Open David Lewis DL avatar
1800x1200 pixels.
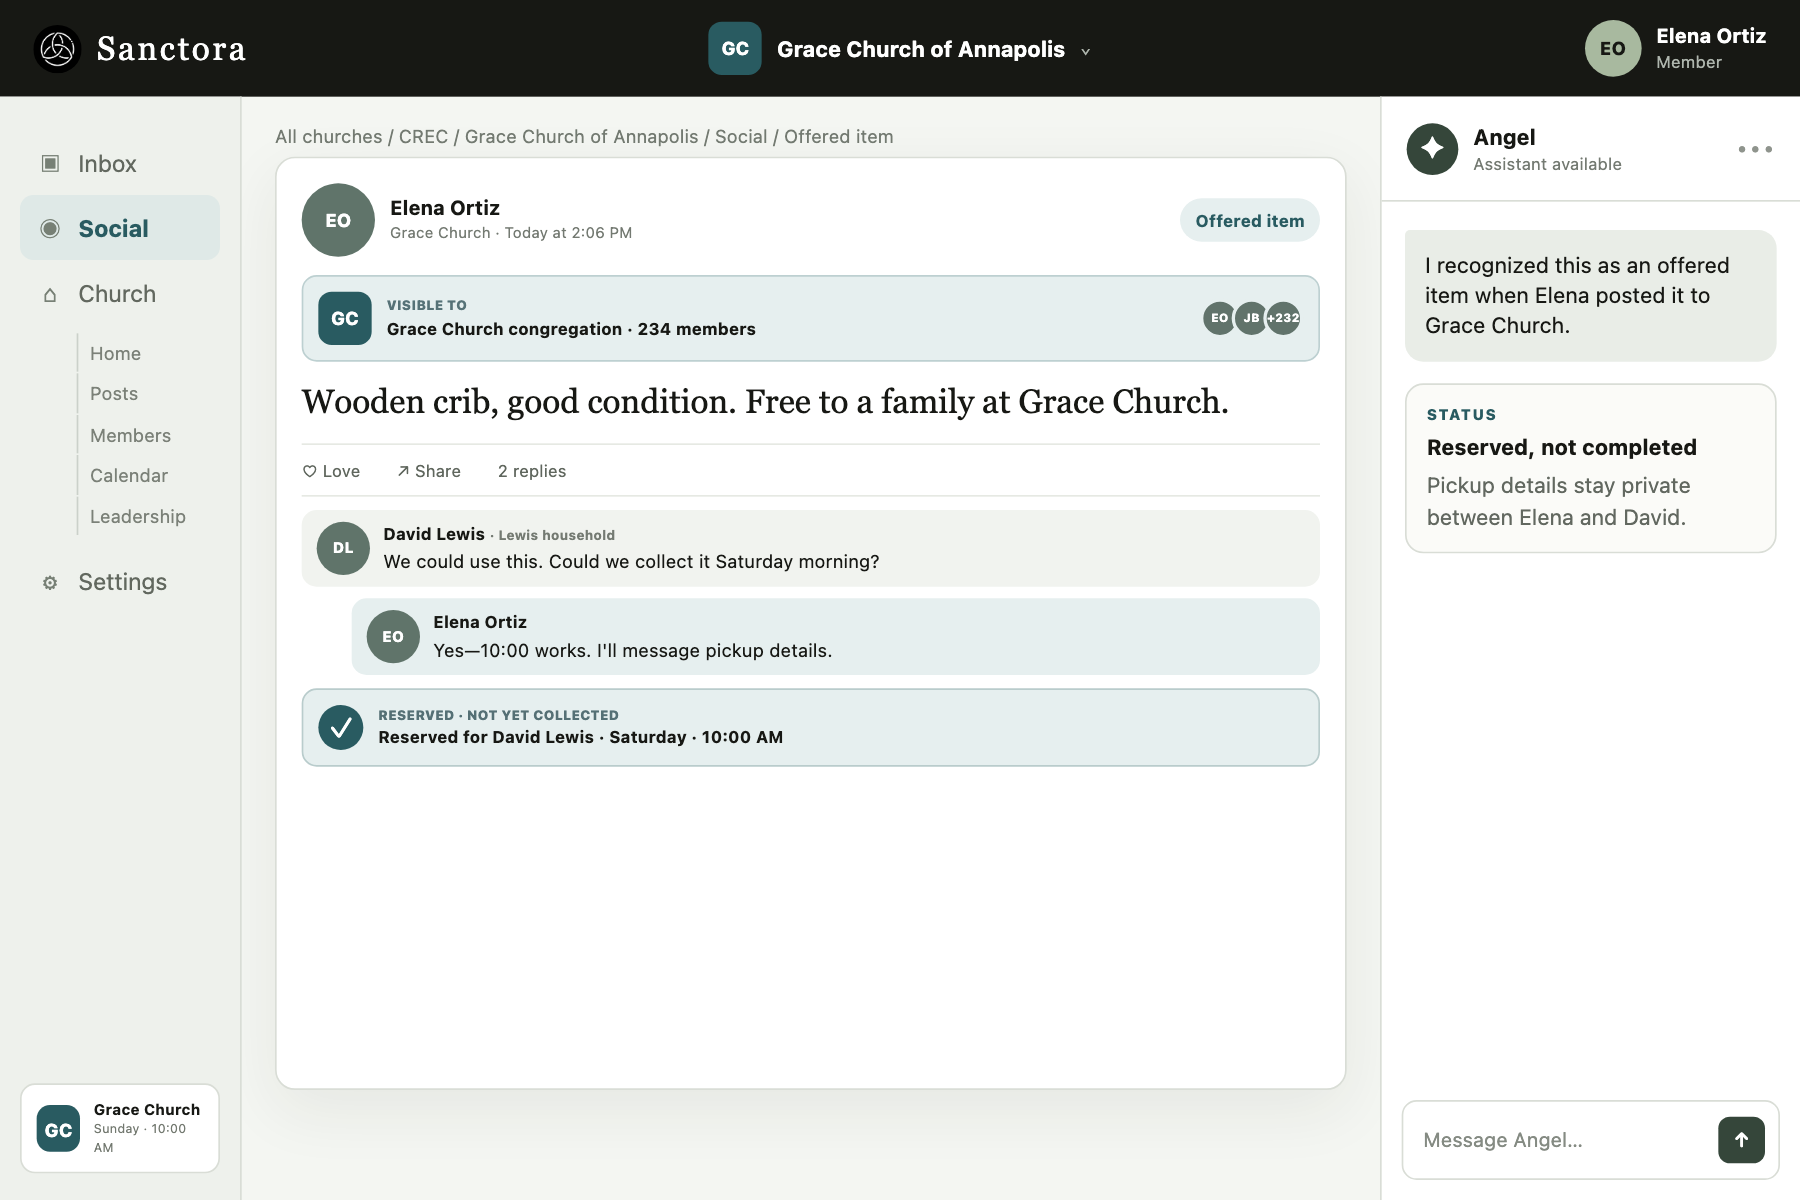343,548
